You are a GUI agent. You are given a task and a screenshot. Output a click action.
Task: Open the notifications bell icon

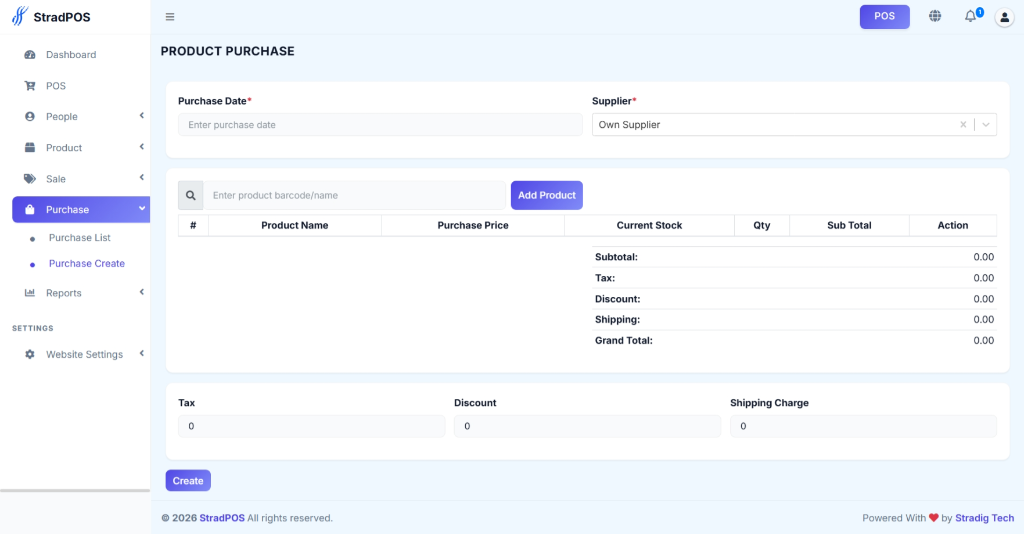[970, 16]
